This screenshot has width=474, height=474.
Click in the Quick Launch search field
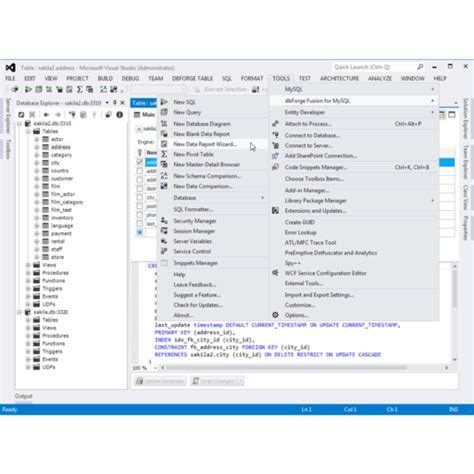point(373,67)
